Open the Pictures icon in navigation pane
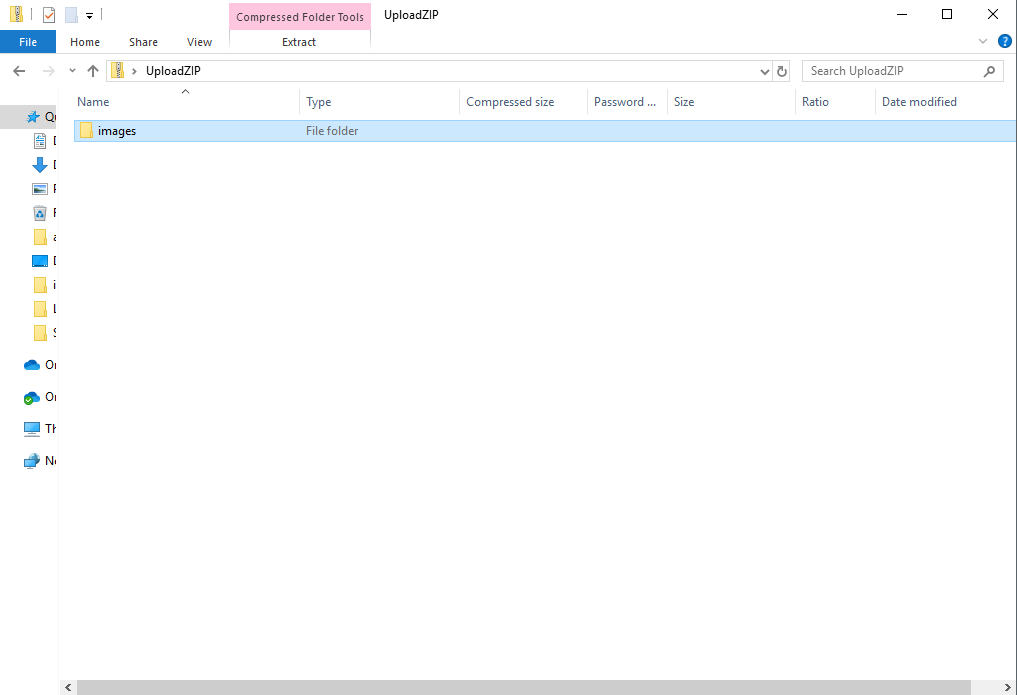The width and height of the screenshot is (1017, 695). click(40, 189)
